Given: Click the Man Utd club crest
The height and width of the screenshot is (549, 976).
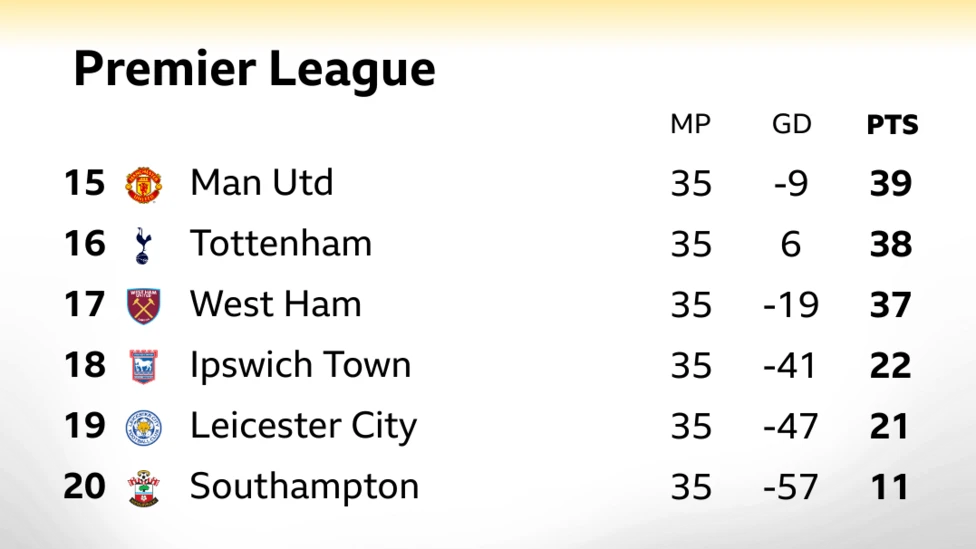Looking at the screenshot, I should click(x=144, y=185).
